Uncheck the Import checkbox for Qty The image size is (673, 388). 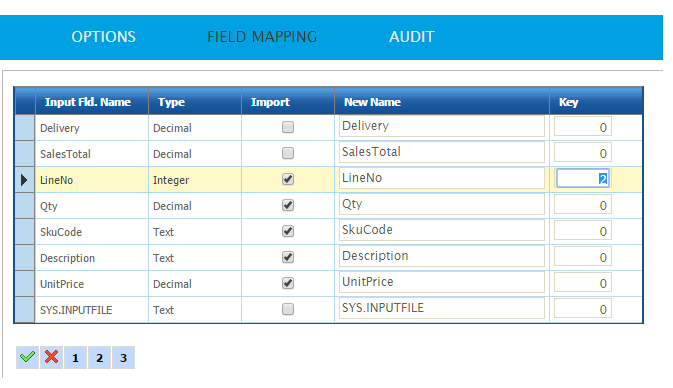click(x=288, y=205)
